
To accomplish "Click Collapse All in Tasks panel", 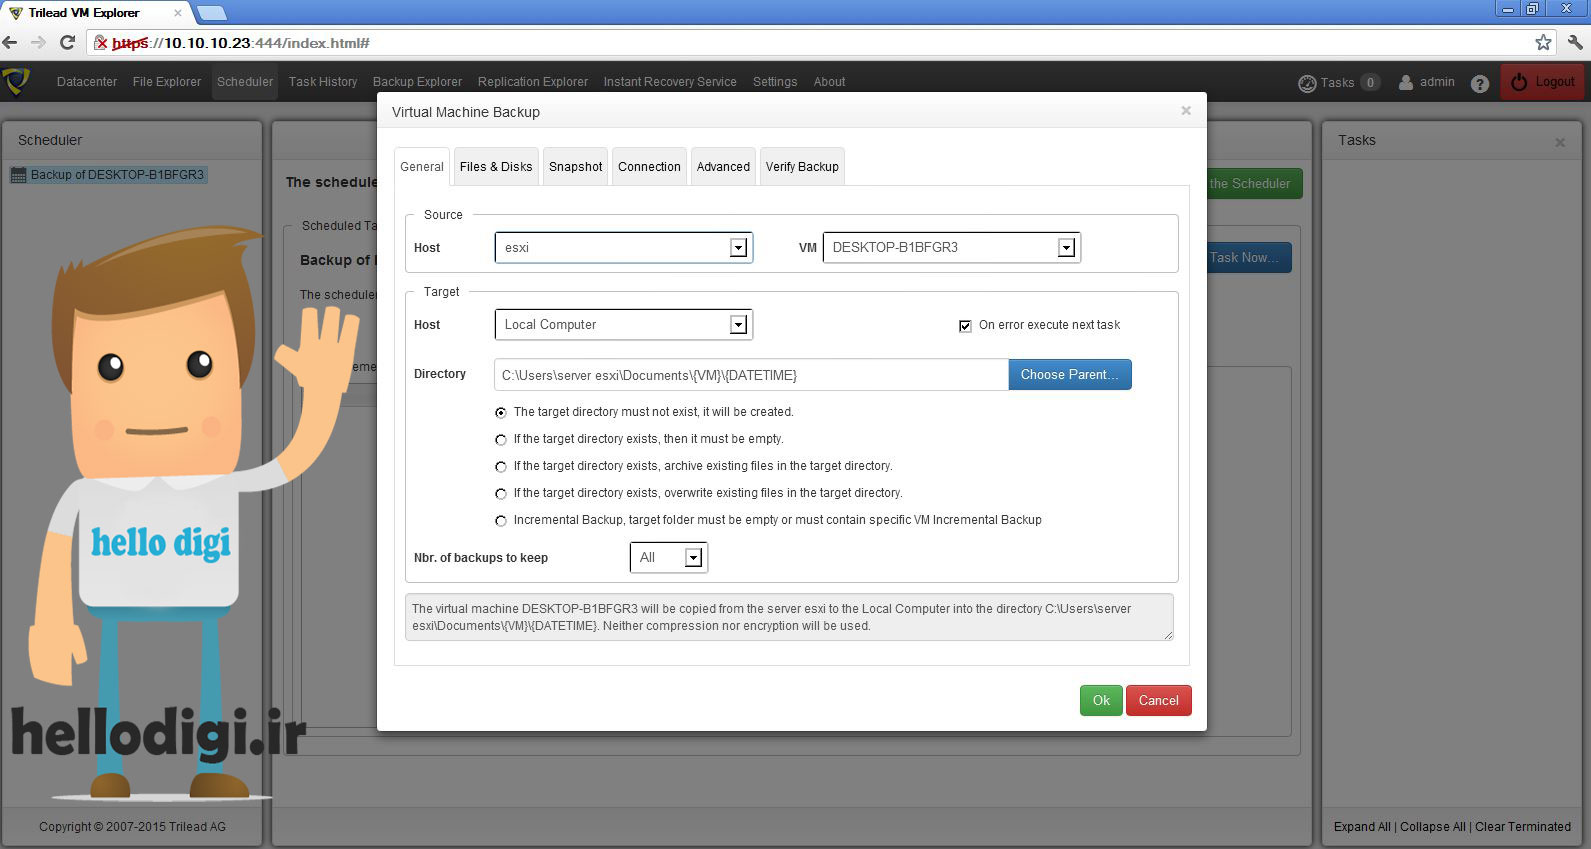I will pos(1433,827).
